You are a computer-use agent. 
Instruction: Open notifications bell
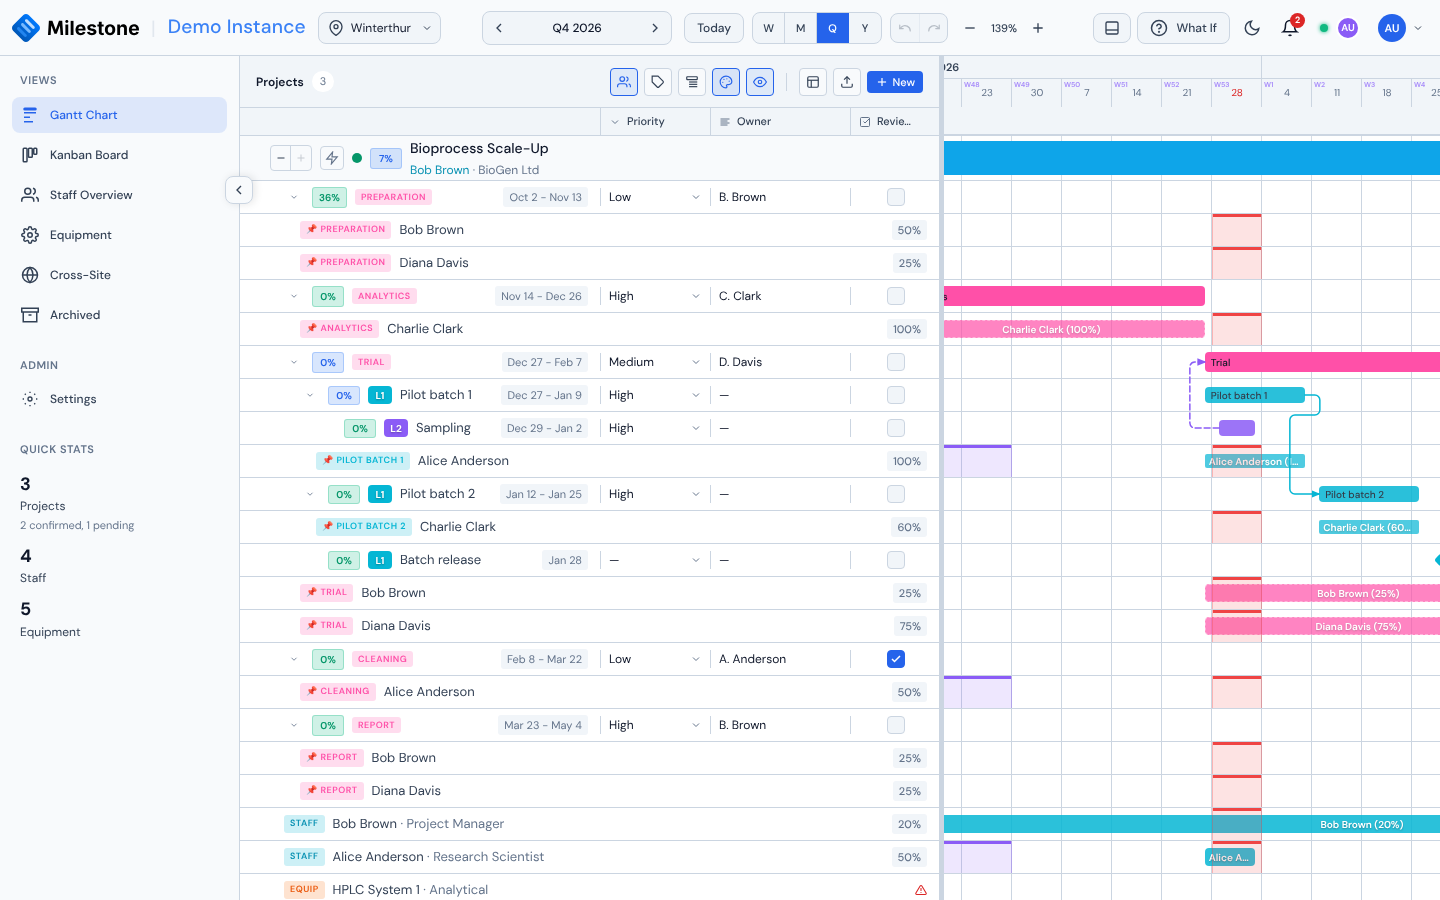(x=1290, y=28)
